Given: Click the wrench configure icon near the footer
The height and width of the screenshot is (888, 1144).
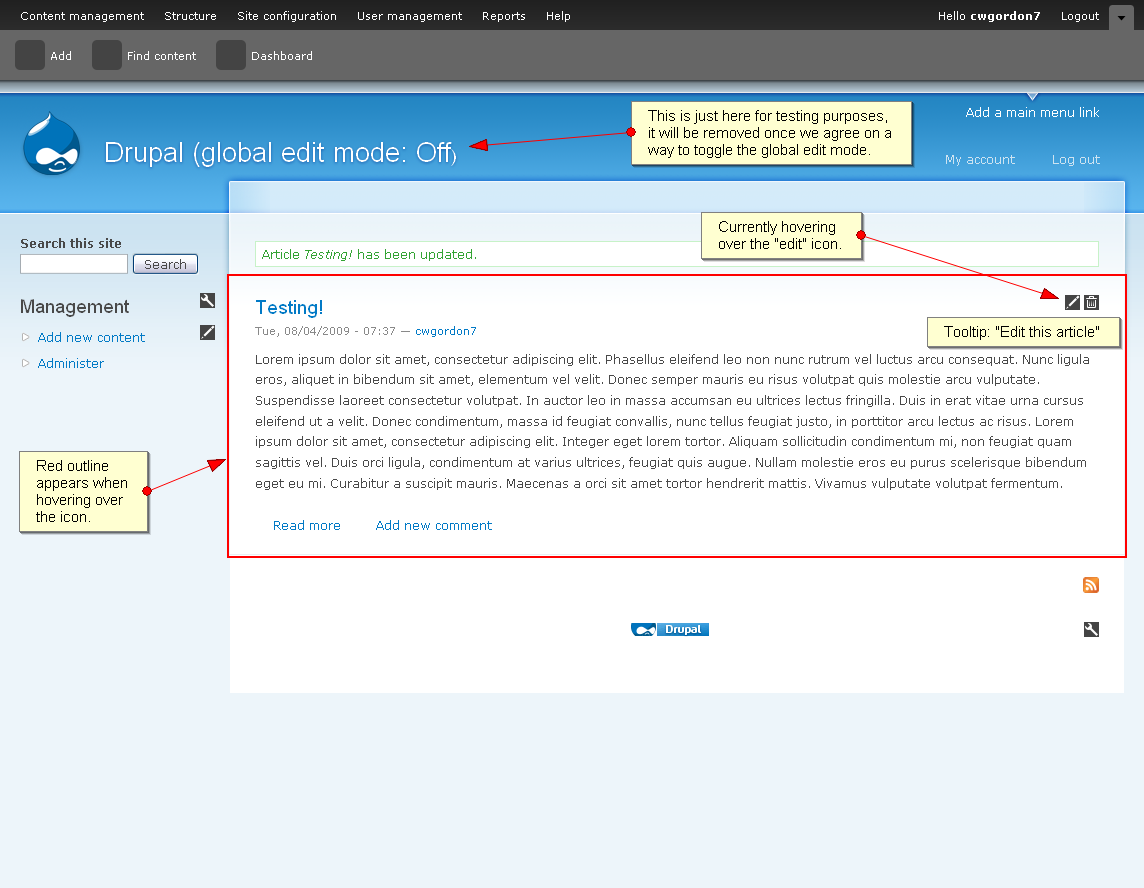Looking at the screenshot, I should [x=1091, y=630].
